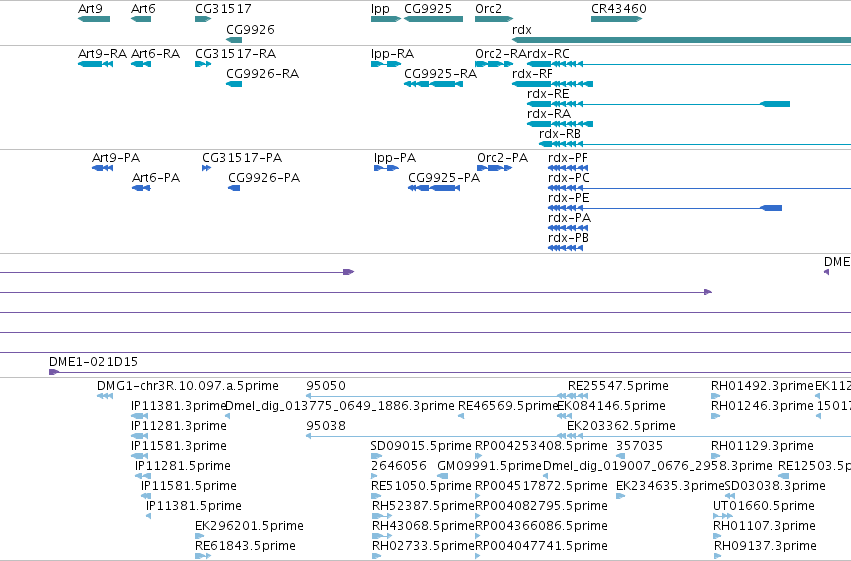This screenshot has width=851, height=561.
Task: Click the UT01660.5prime EST label
Action: pyautogui.click(x=764, y=506)
